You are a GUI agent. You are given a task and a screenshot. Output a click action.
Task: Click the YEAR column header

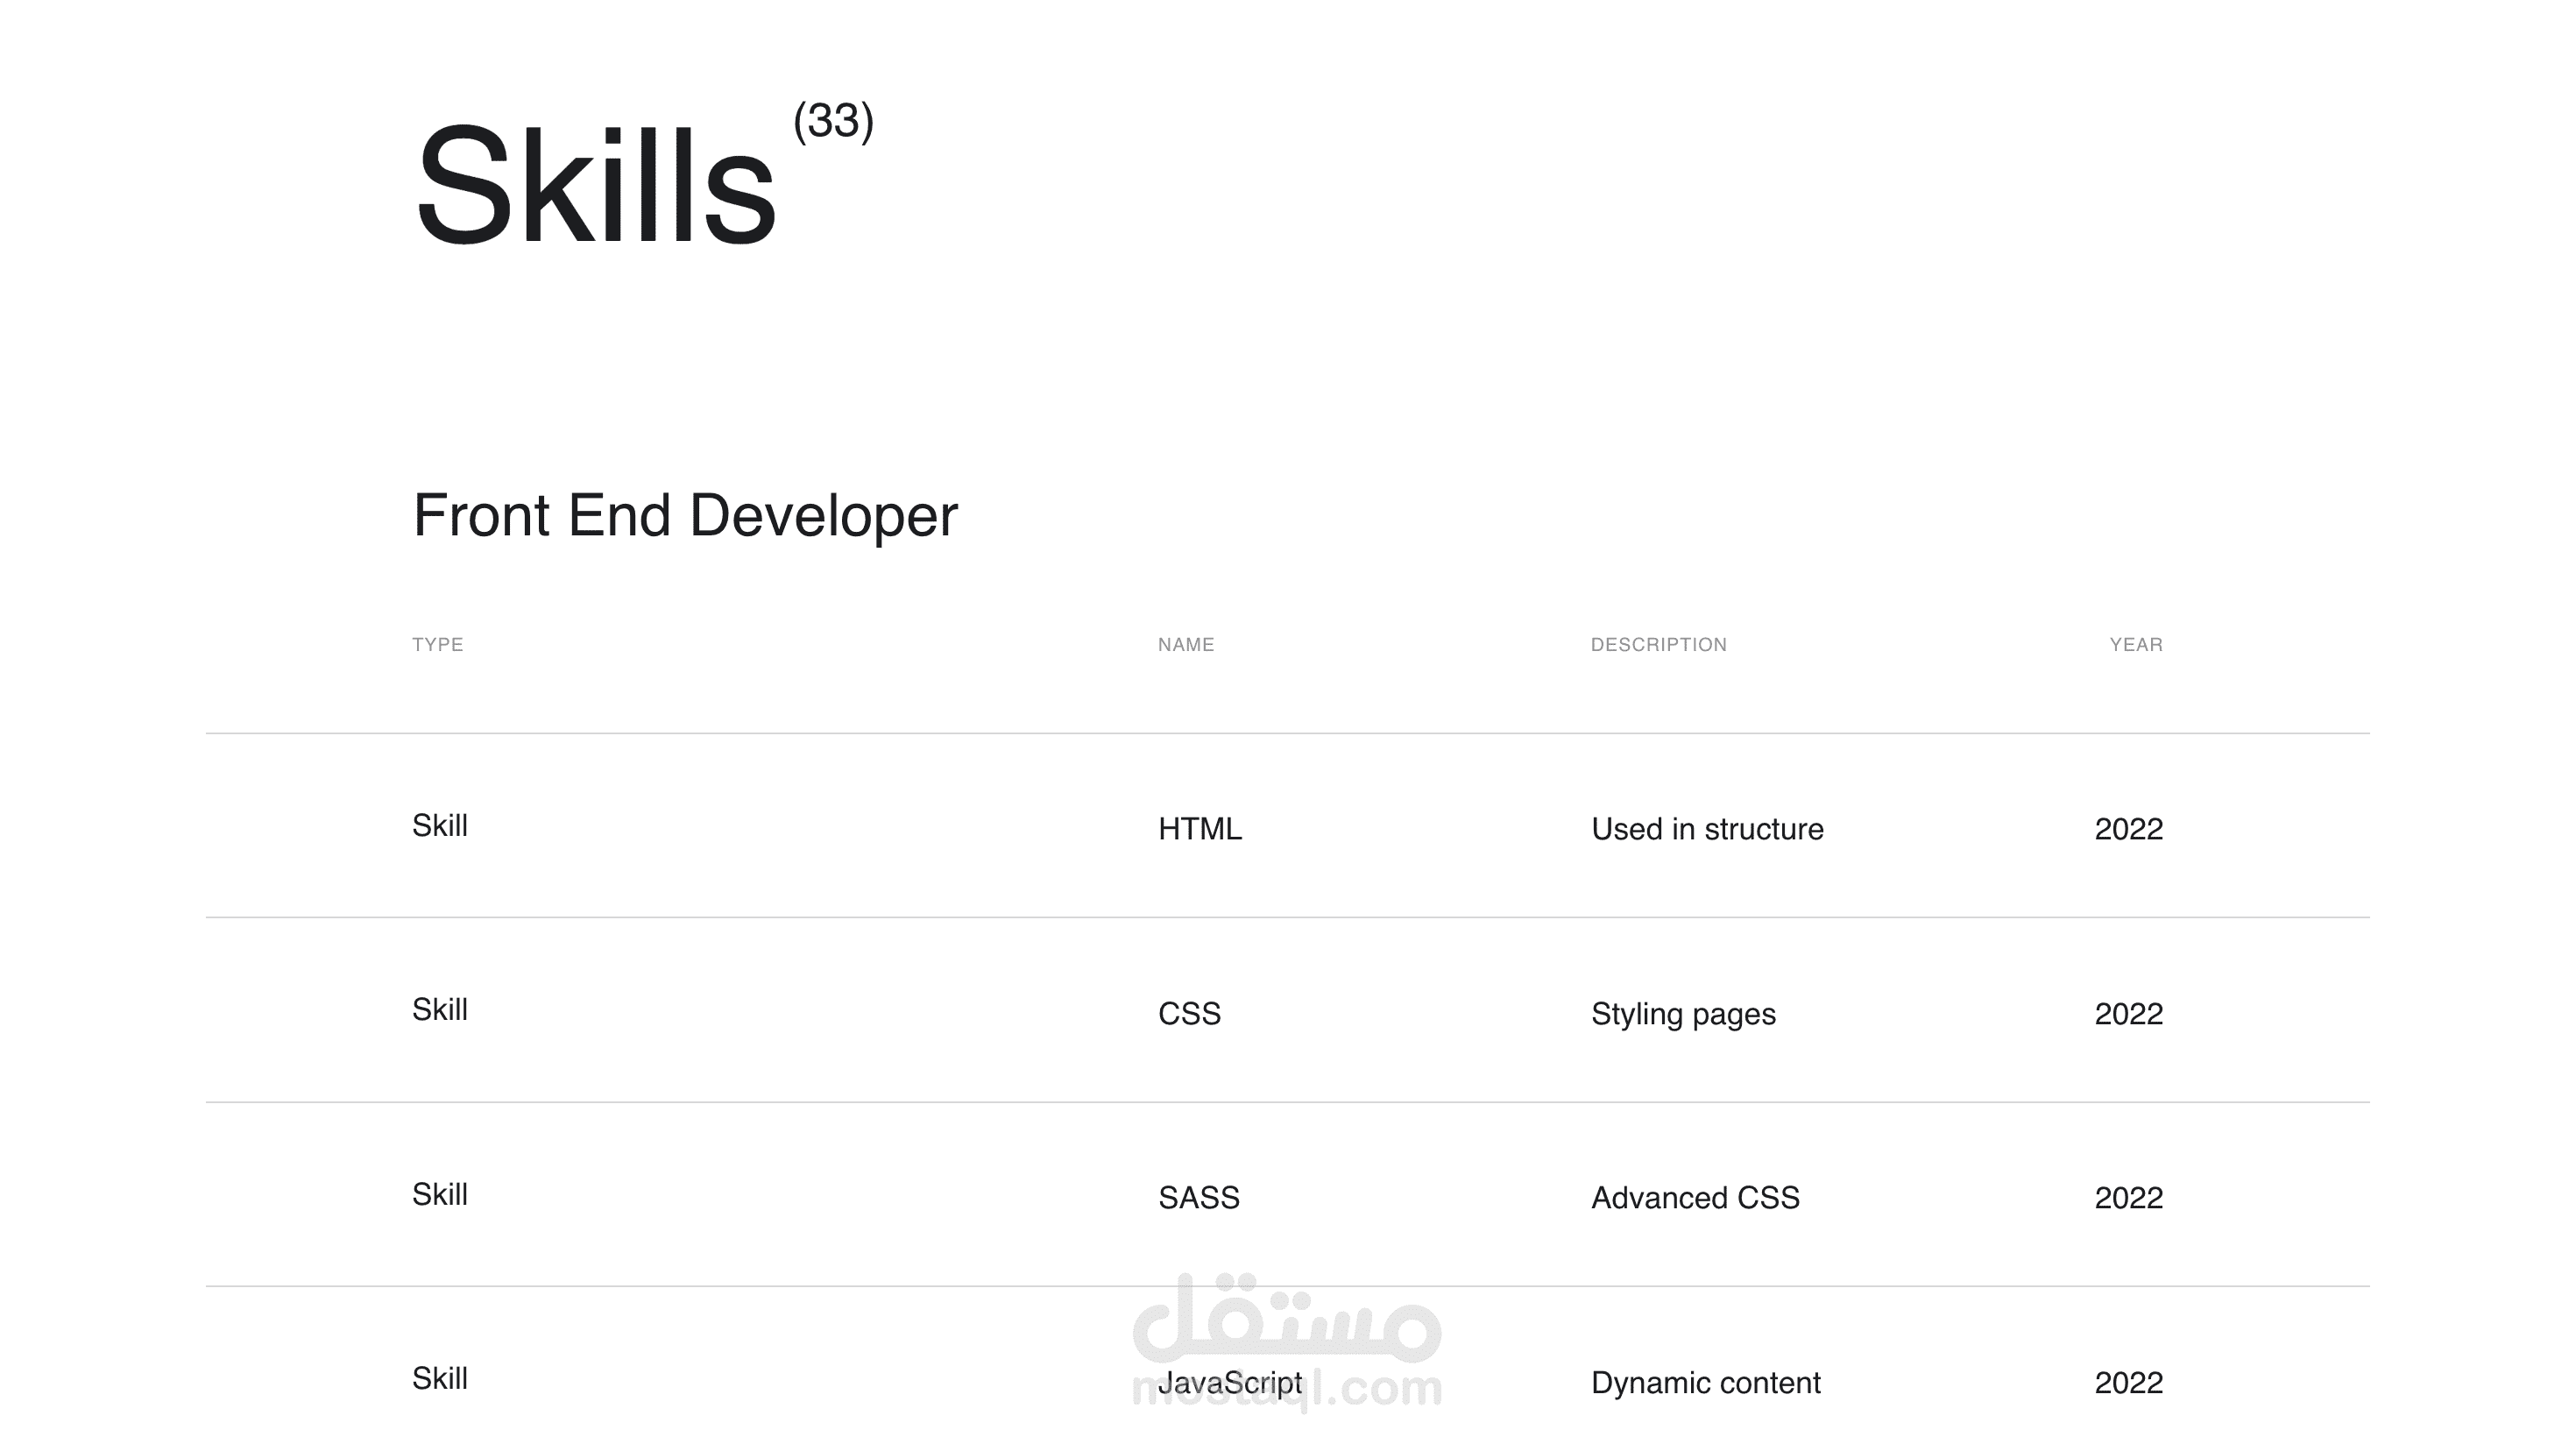tap(2135, 645)
